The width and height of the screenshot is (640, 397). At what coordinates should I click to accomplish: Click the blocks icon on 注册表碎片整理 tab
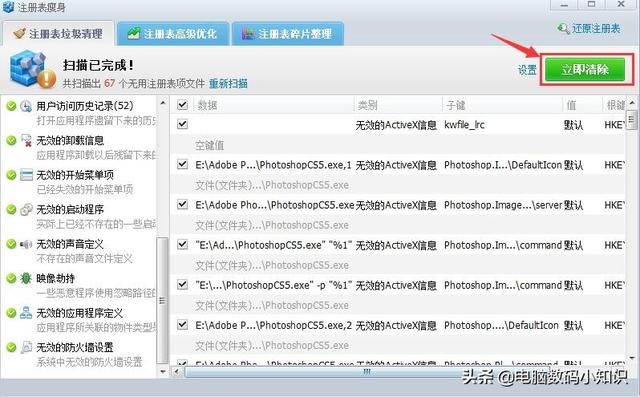(248, 33)
